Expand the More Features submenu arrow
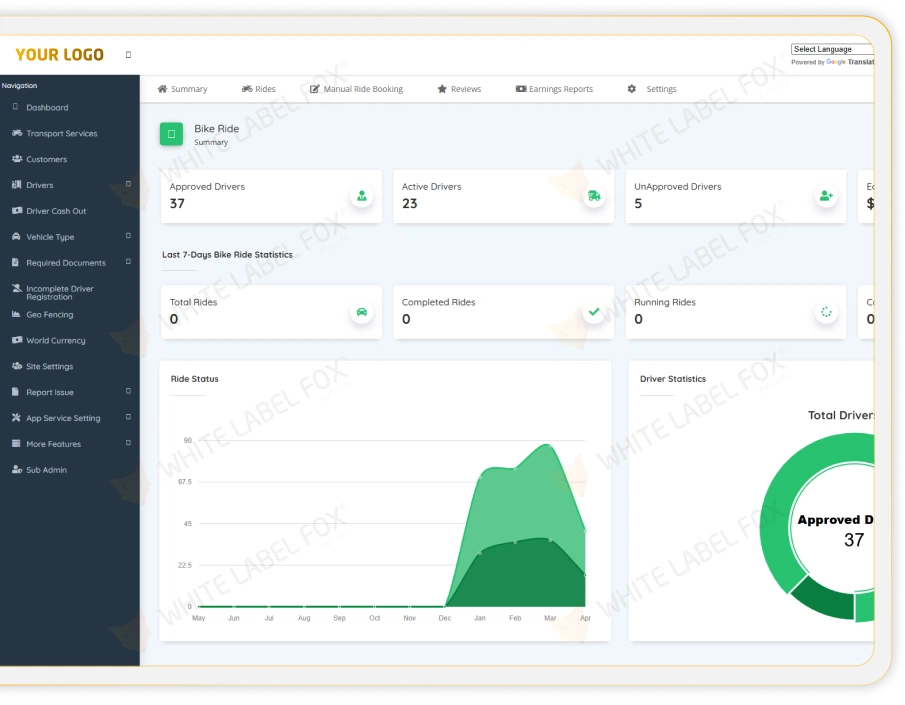Viewport: 905px width, 705px height. pos(128,443)
